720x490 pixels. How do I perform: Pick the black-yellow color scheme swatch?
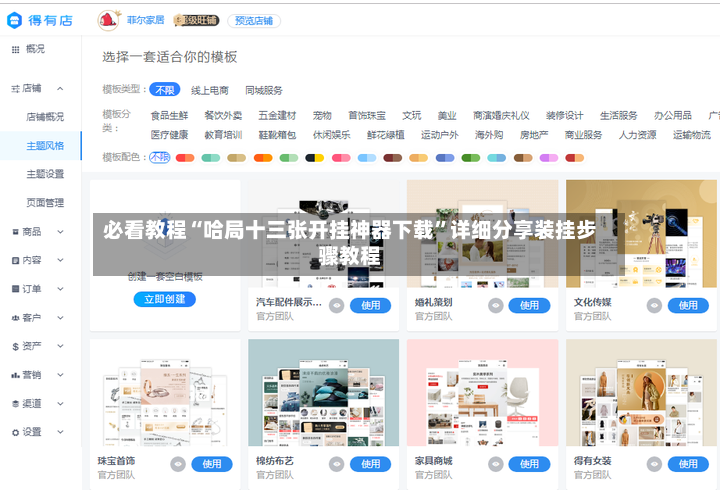[x=315, y=158]
